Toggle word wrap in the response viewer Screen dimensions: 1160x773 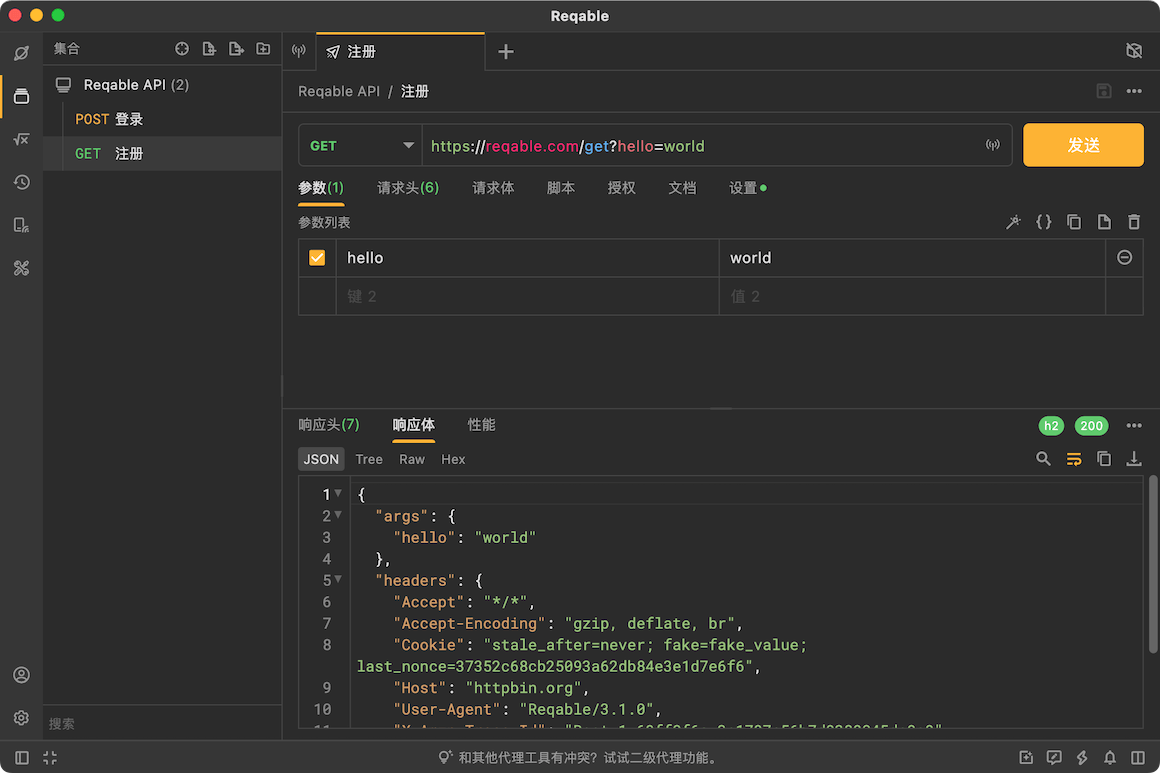click(1073, 459)
